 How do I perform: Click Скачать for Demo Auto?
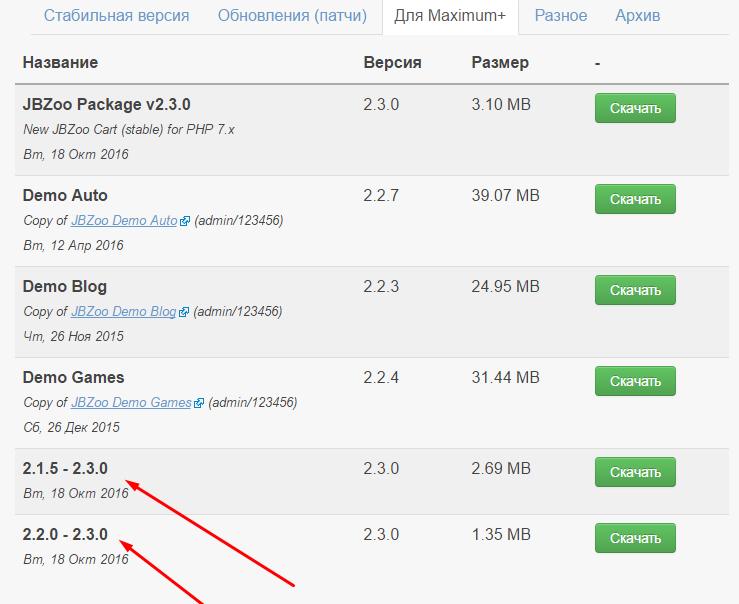click(x=635, y=199)
